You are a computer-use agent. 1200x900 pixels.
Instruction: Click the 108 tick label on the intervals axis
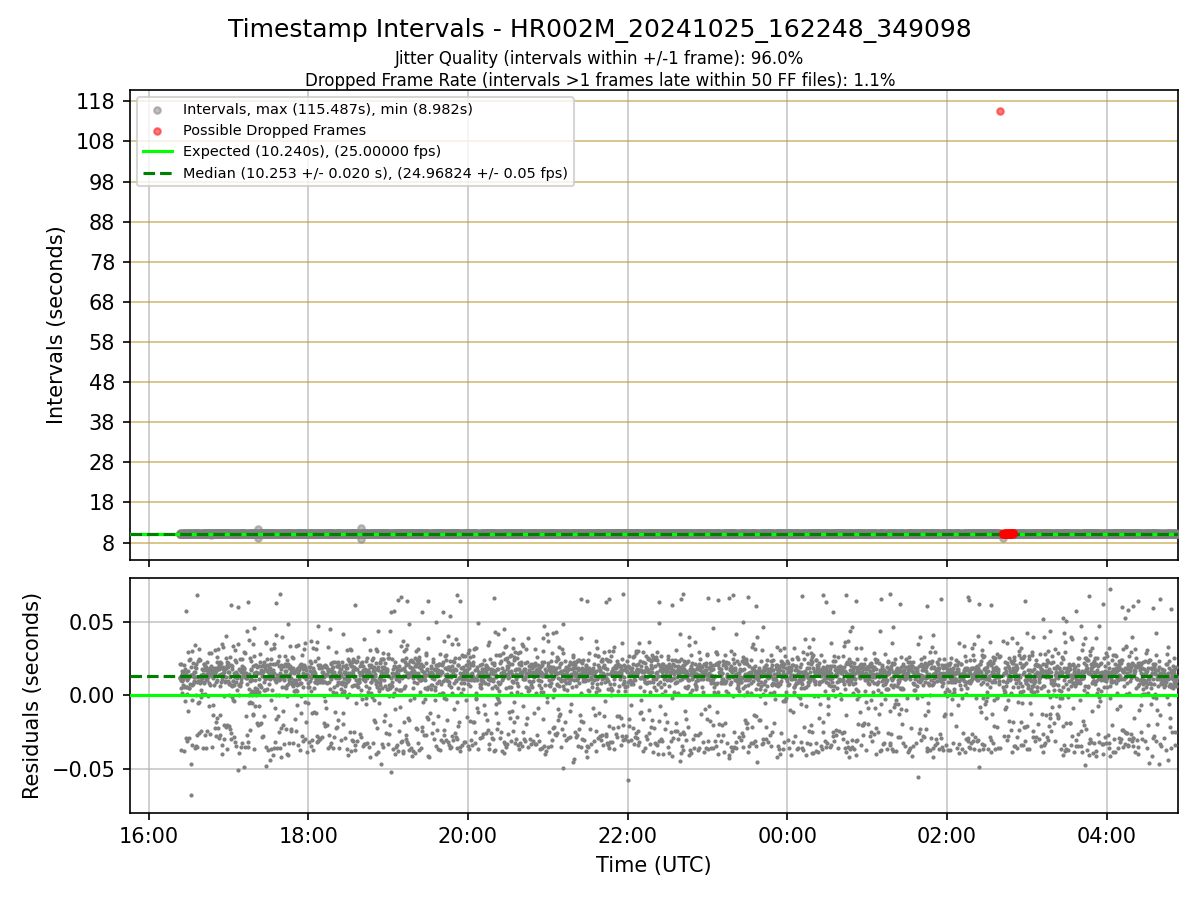(x=96, y=141)
